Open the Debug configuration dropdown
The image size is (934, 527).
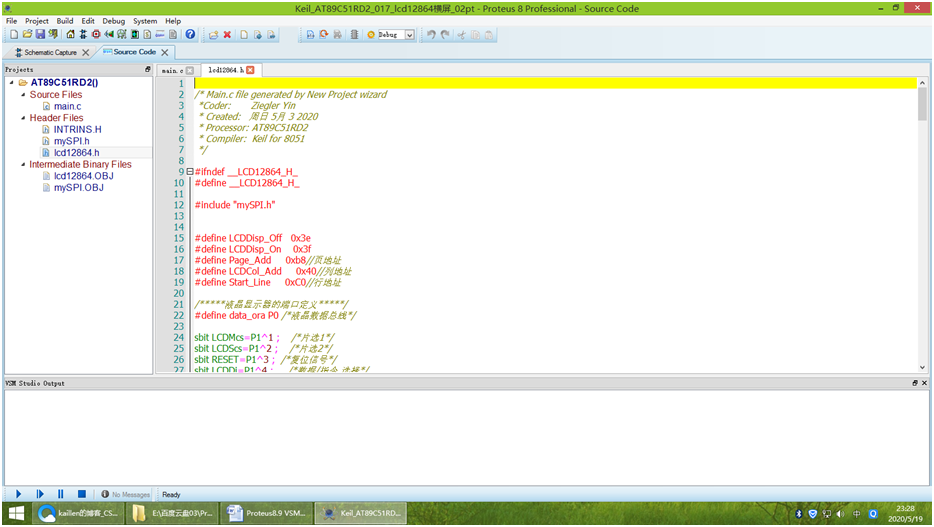(x=410, y=35)
